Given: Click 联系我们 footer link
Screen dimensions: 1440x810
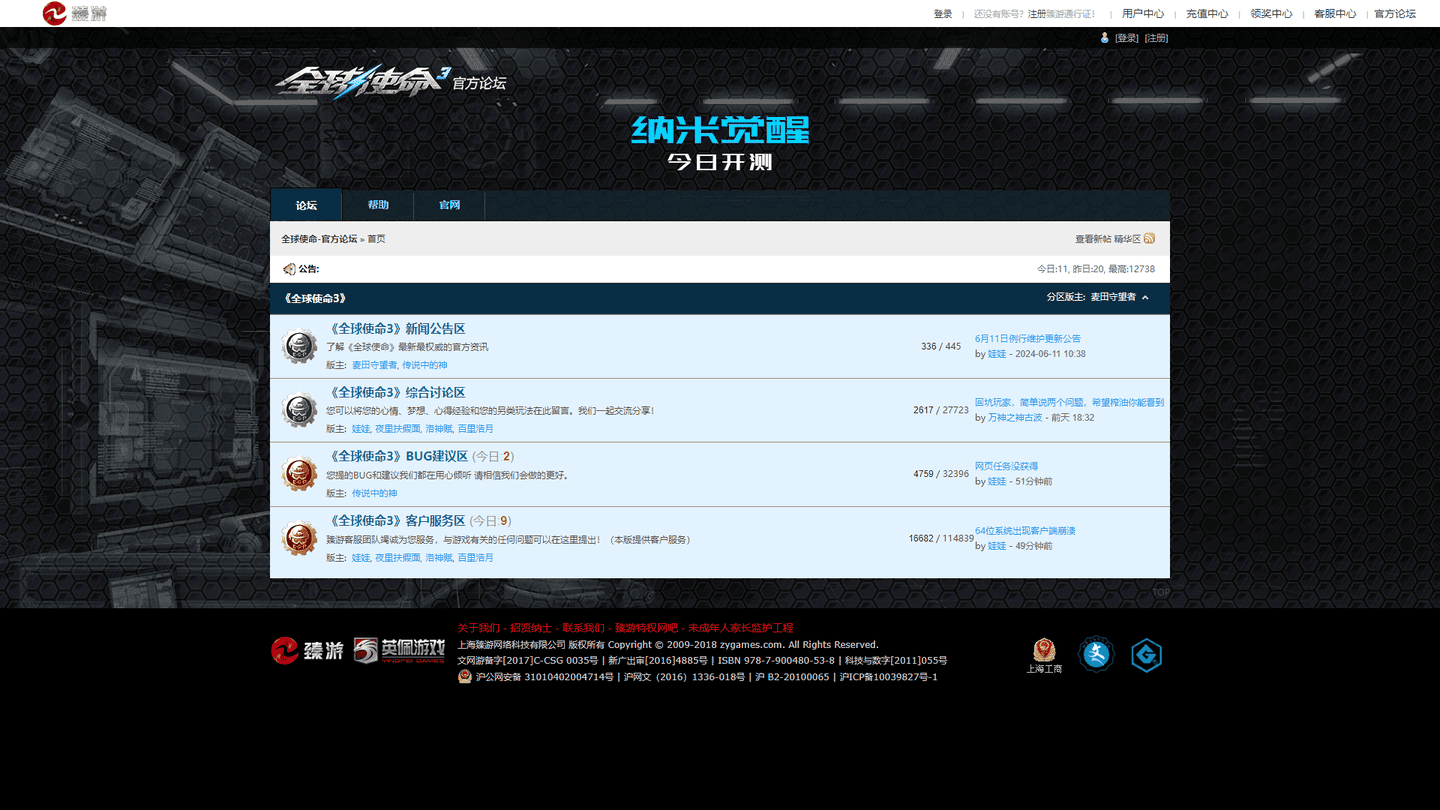Looking at the screenshot, I should click(x=583, y=628).
